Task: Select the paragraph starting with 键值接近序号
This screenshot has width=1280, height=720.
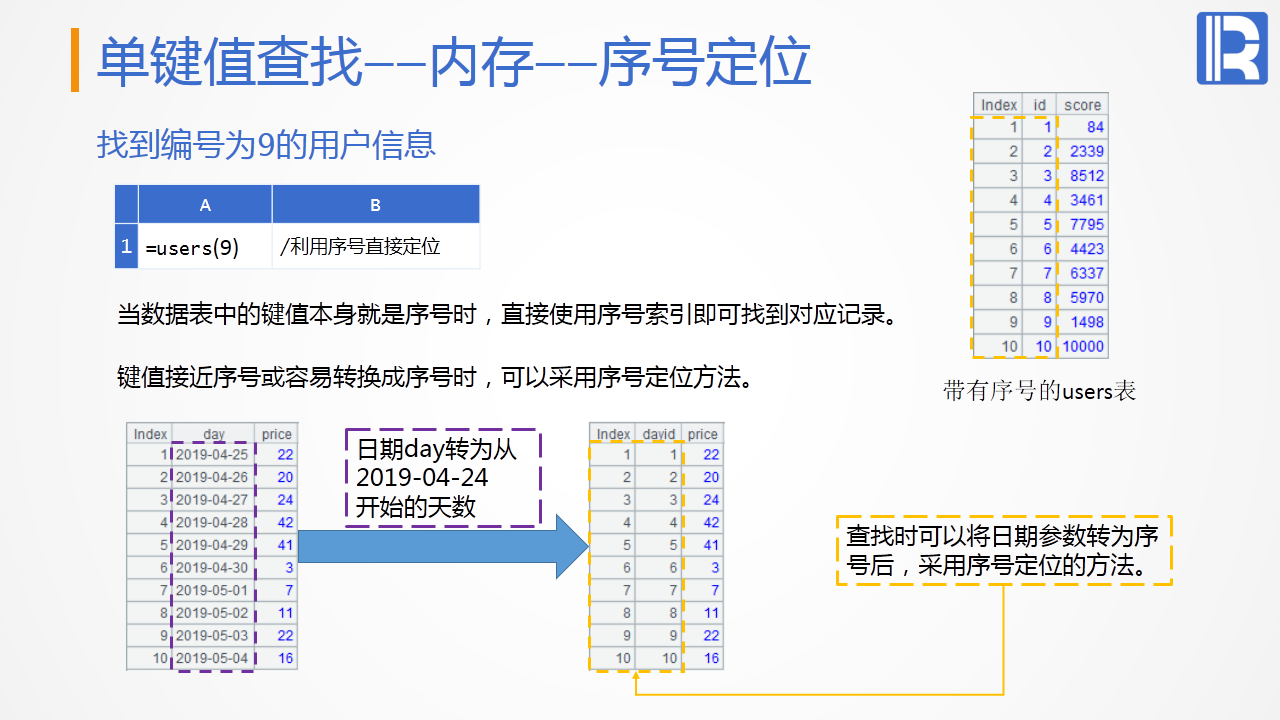Action: tap(435, 377)
